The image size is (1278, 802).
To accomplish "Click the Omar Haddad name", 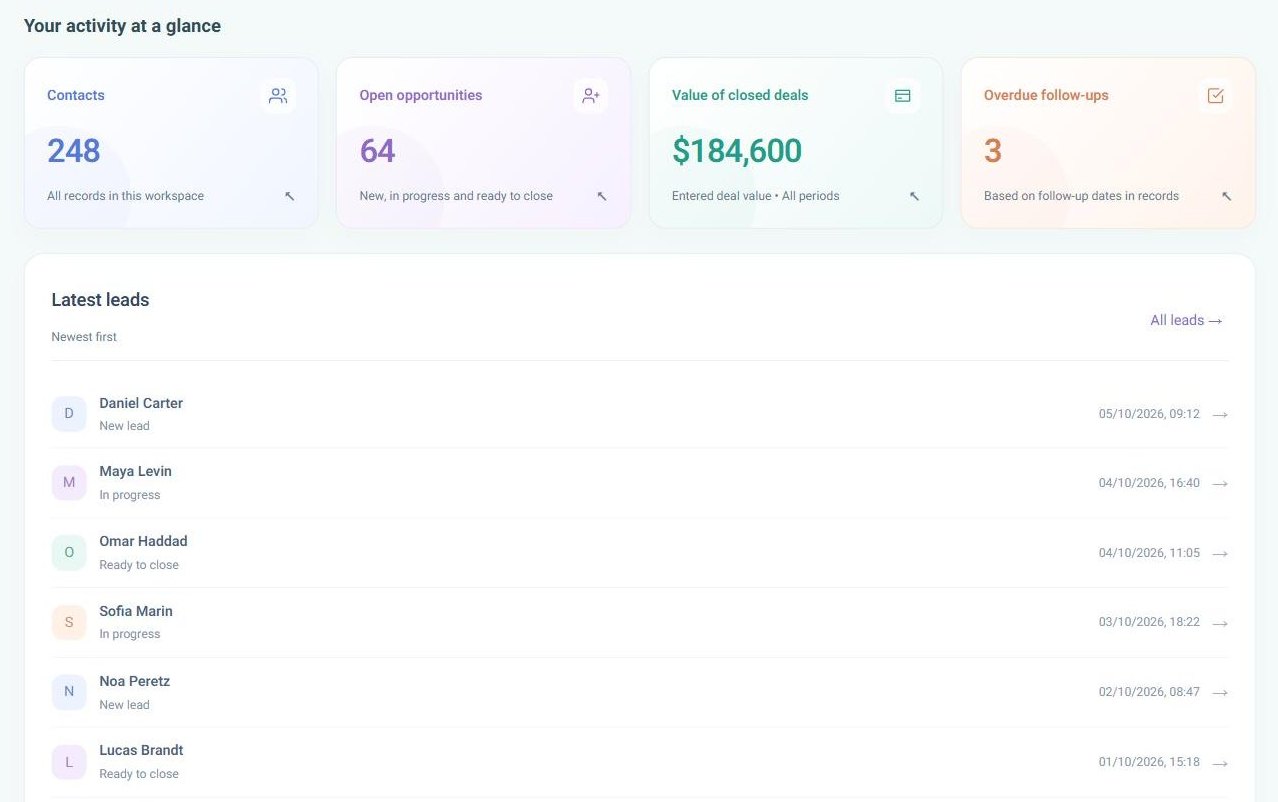I will pyautogui.click(x=143, y=541).
